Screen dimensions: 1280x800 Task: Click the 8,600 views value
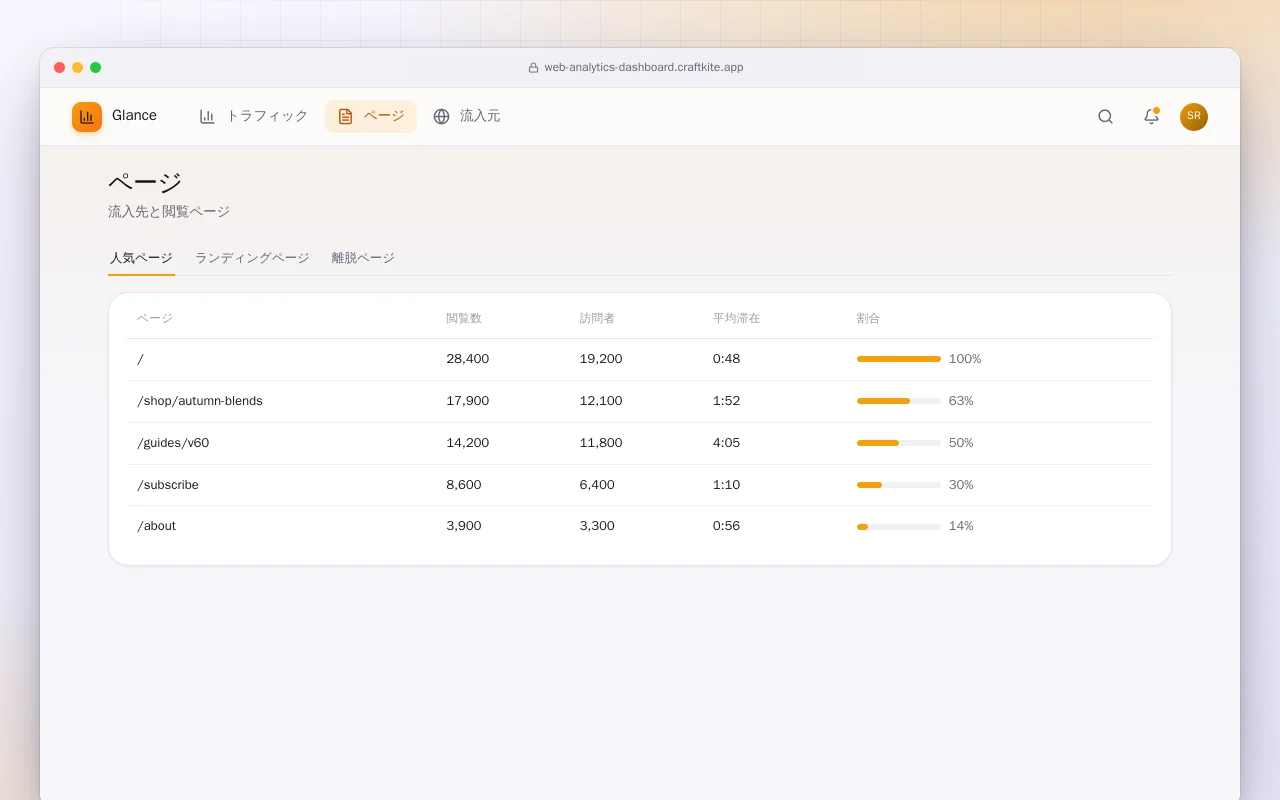(x=464, y=485)
